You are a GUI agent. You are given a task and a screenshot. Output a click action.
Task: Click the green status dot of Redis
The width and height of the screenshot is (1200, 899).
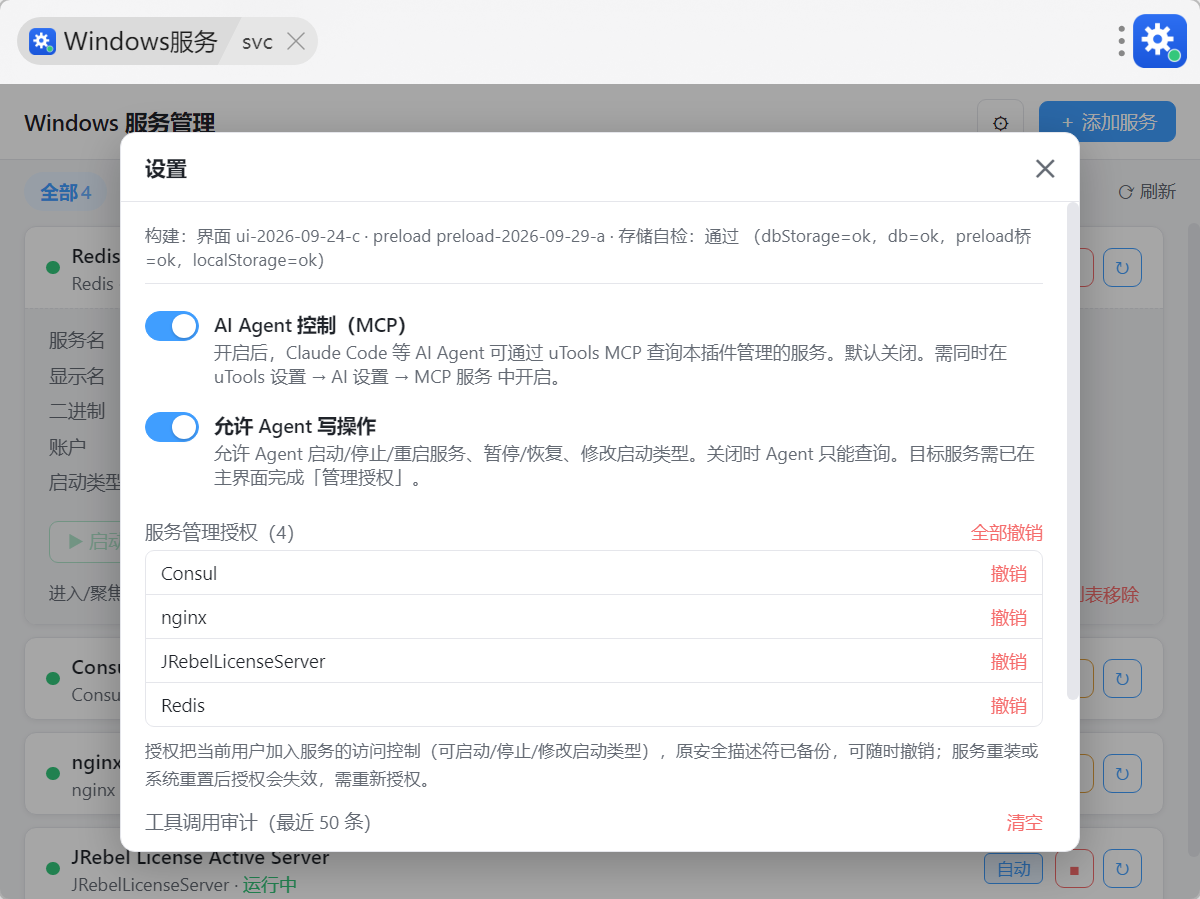pos(53,268)
